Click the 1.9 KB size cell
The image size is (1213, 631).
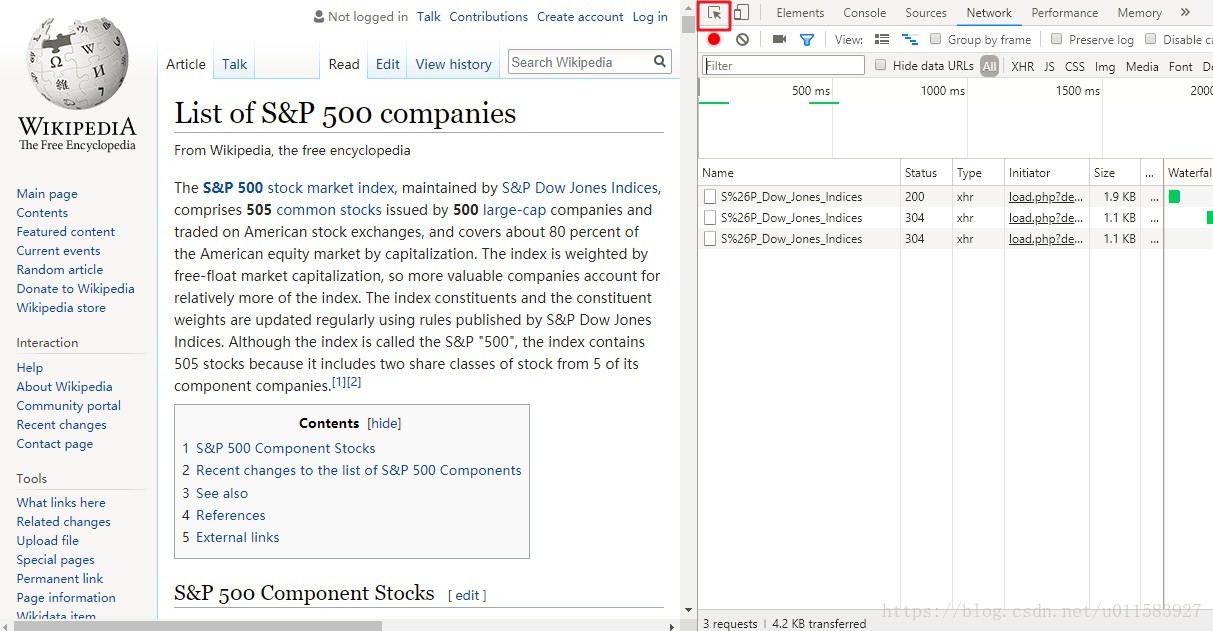click(x=1115, y=197)
